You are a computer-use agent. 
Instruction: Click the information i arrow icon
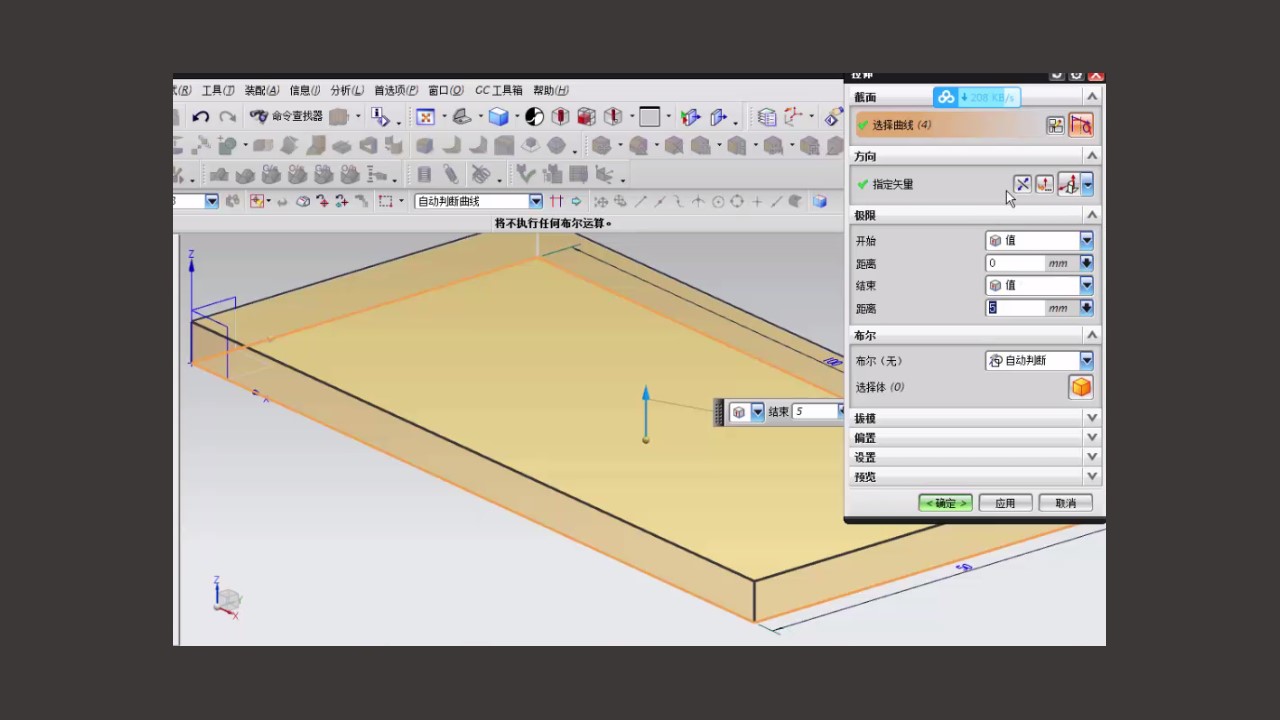coord(380,117)
